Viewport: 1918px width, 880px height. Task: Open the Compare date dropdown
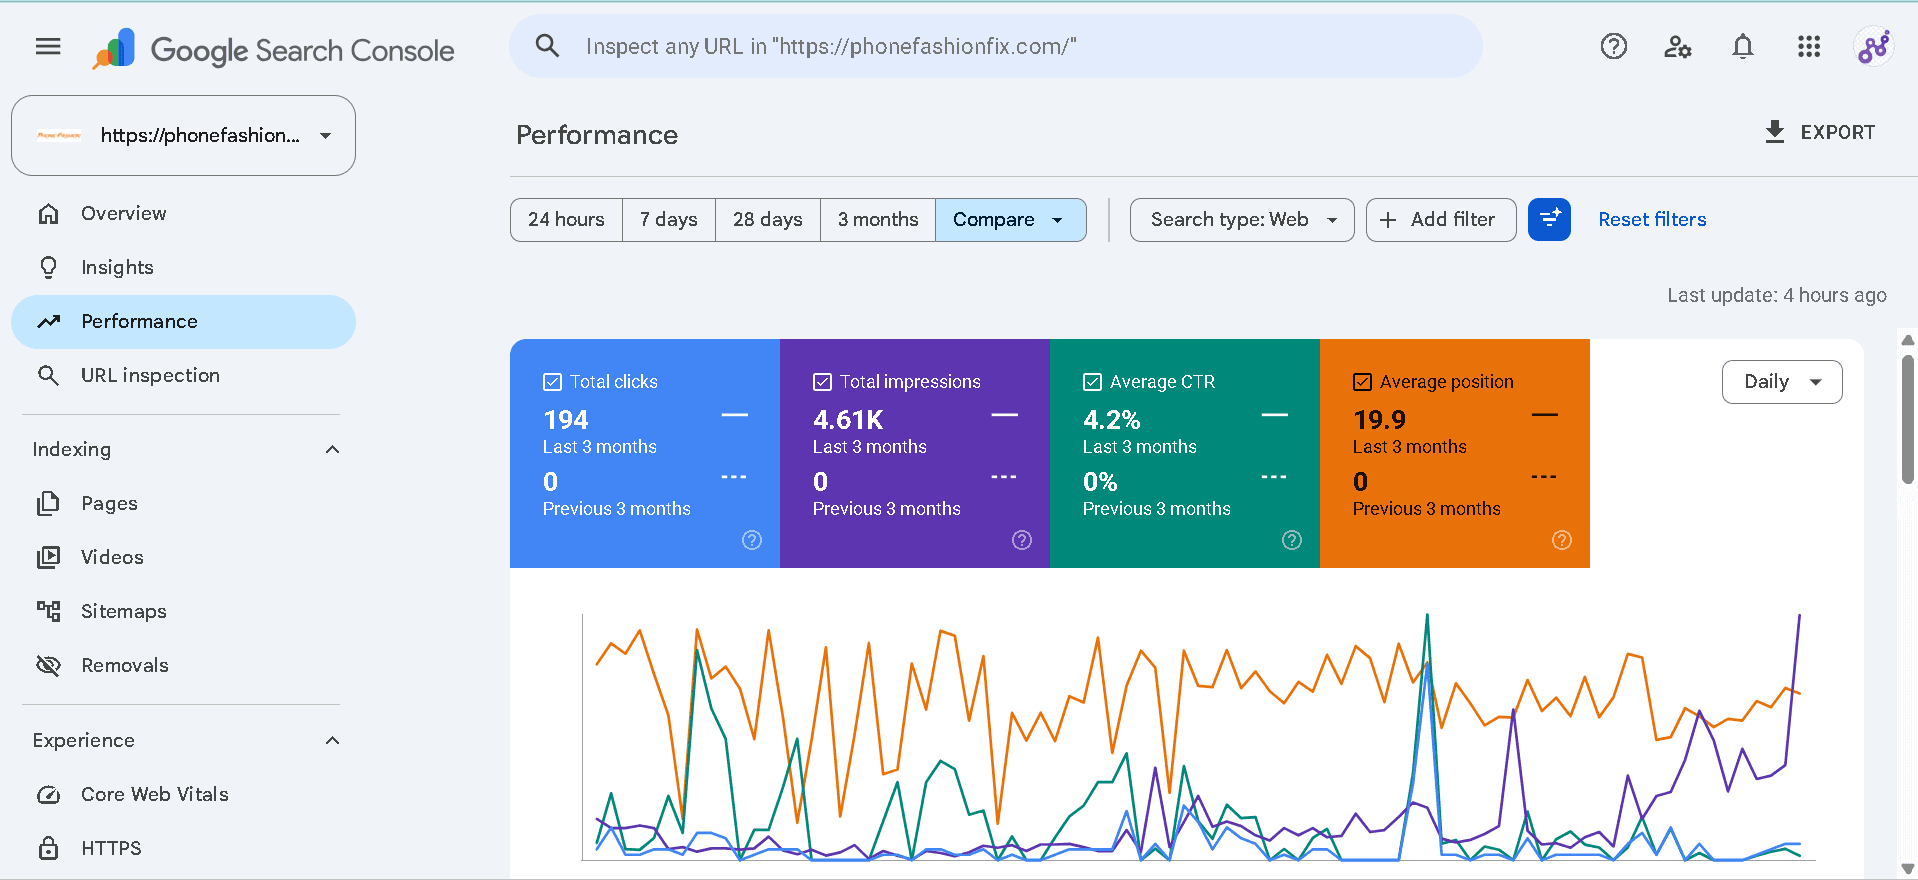pos(1010,220)
